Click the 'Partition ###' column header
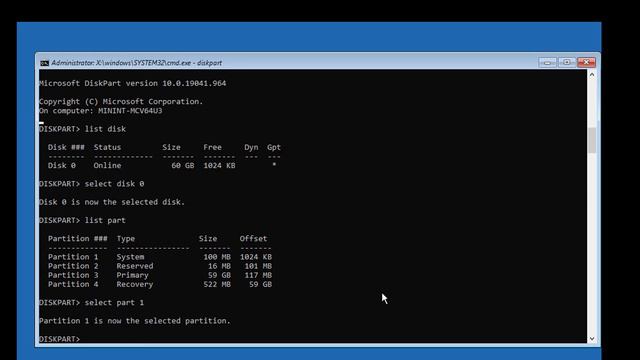 click(78, 239)
